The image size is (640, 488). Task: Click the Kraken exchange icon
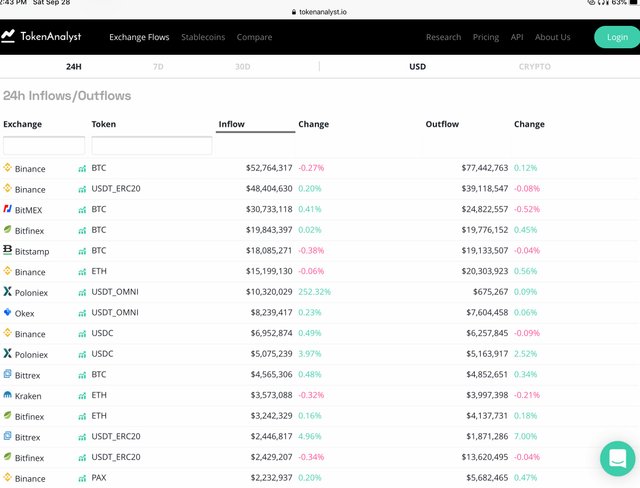click(x=8, y=396)
